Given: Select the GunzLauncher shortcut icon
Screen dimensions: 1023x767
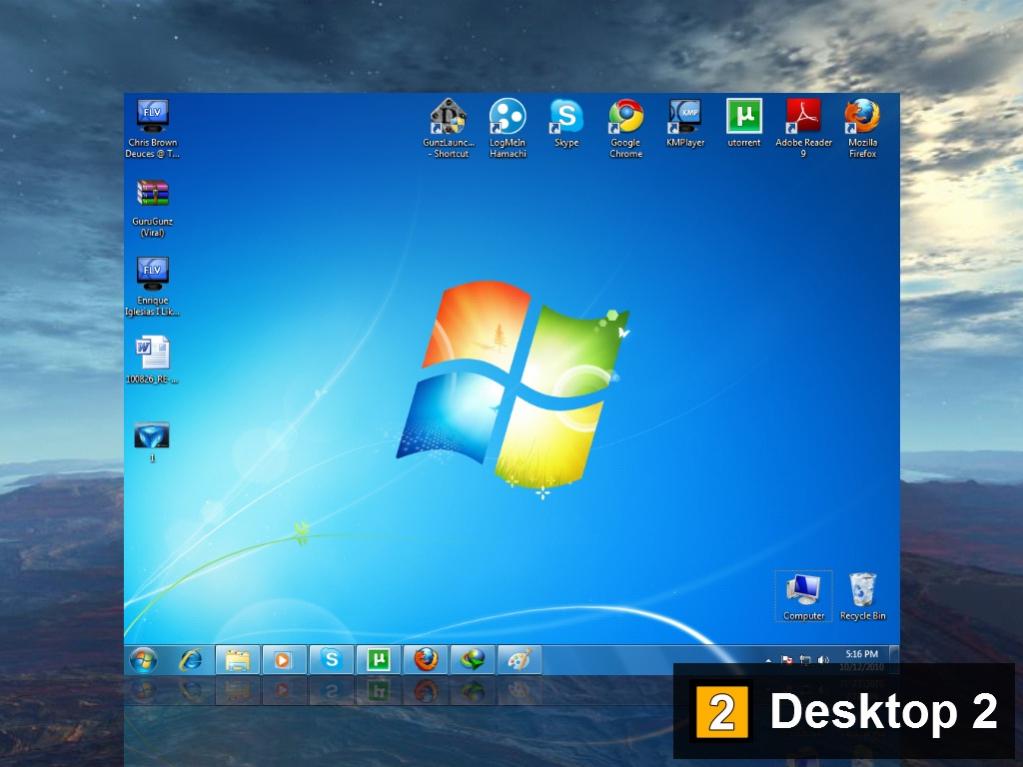Looking at the screenshot, I should point(448,128).
